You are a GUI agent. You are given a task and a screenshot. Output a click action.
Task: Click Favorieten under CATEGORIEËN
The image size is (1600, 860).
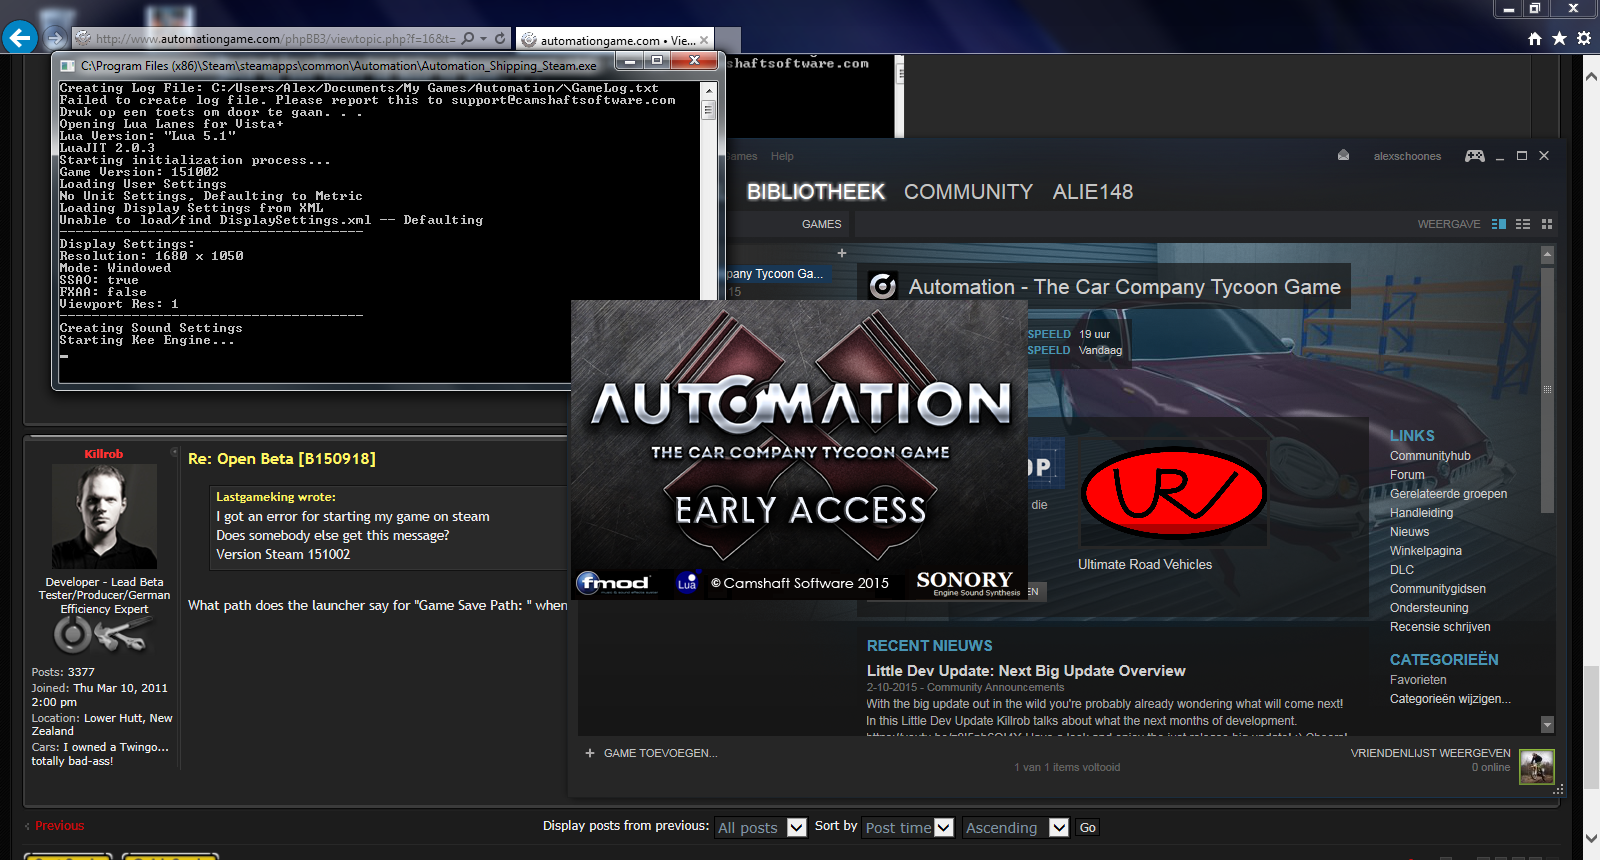[x=1418, y=680]
